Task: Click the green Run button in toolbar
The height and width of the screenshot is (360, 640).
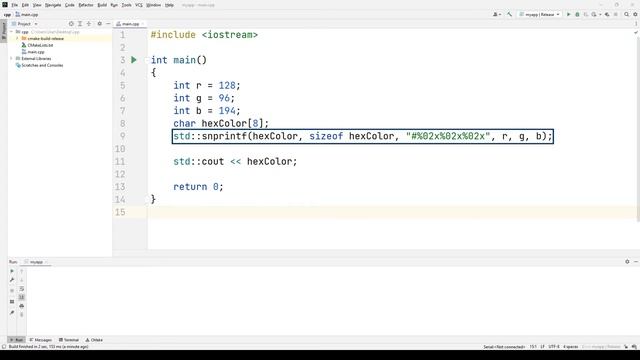Action: tap(568, 14)
